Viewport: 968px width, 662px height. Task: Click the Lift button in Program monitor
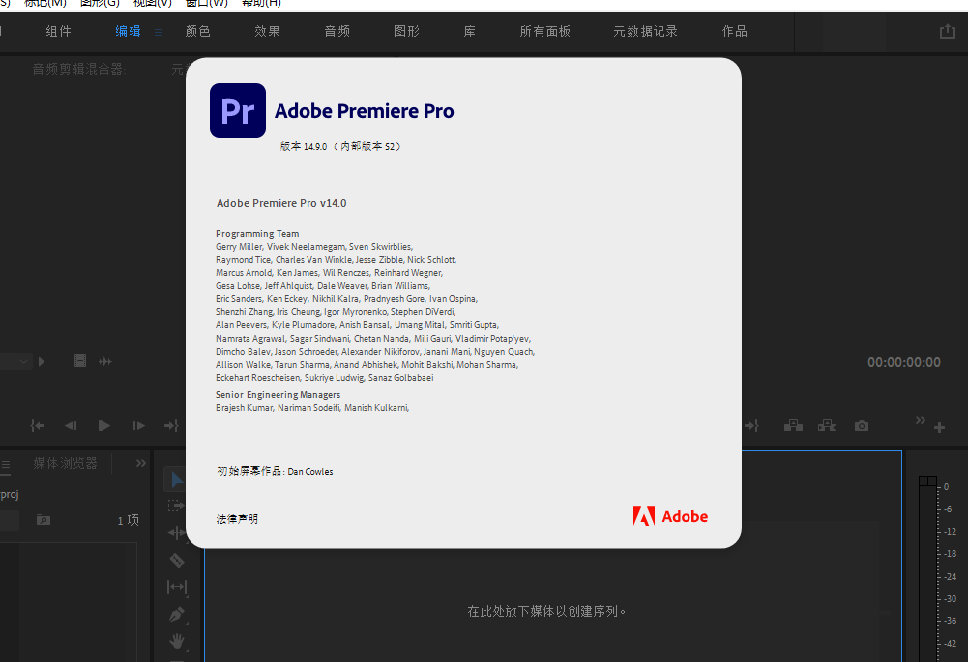pyautogui.click(x=793, y=425)
